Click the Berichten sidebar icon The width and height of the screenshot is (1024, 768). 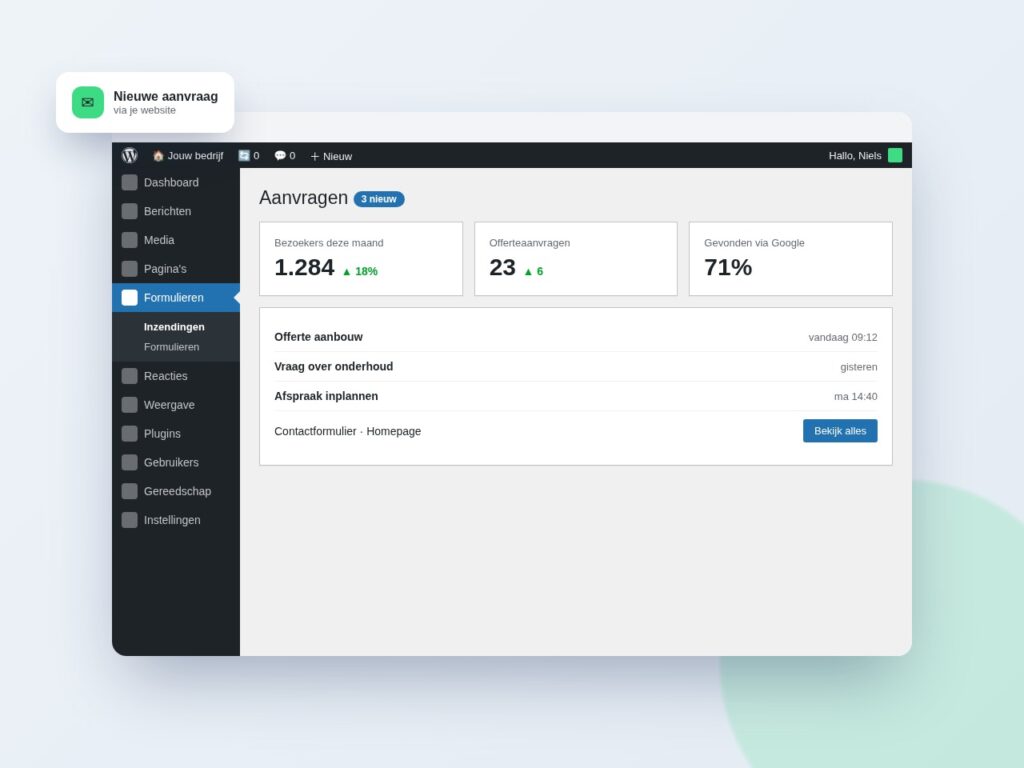(129, 211)
